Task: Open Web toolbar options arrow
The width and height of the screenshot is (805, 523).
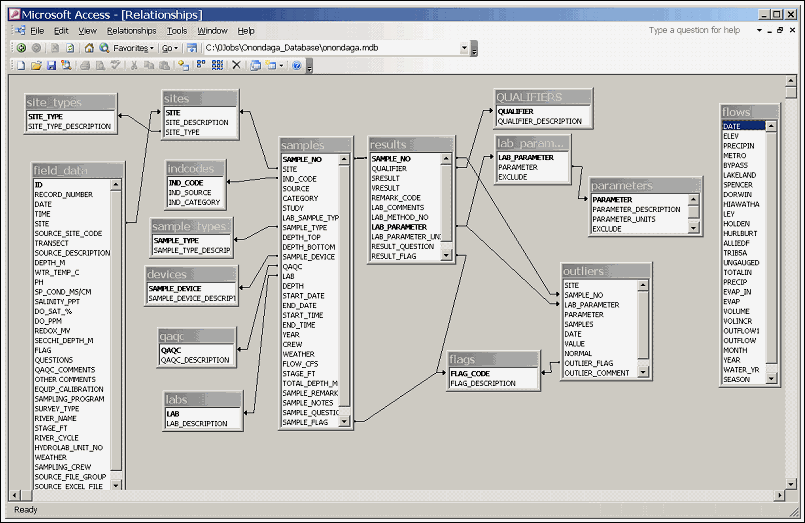Action: click(474, 49)
